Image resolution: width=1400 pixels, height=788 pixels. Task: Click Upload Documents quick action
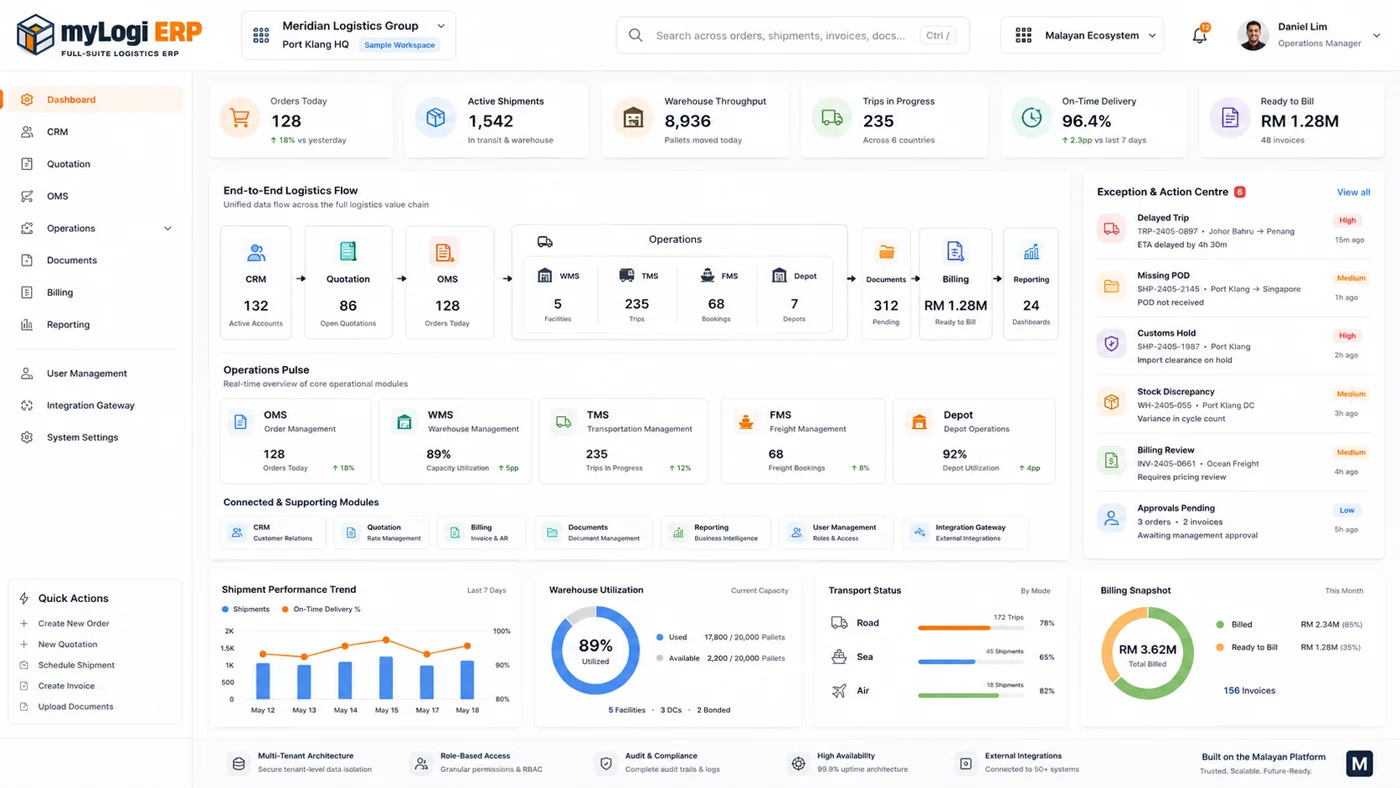(x=75, y=706)
